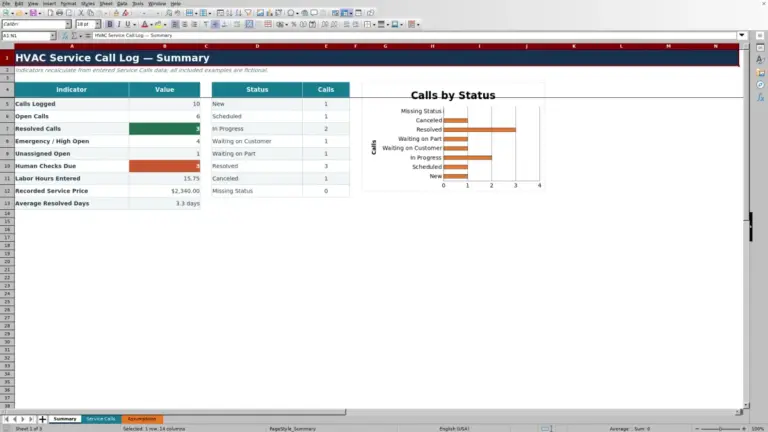Open the File menu
This screenshot has width=768, height=432.
click(6, 3)
